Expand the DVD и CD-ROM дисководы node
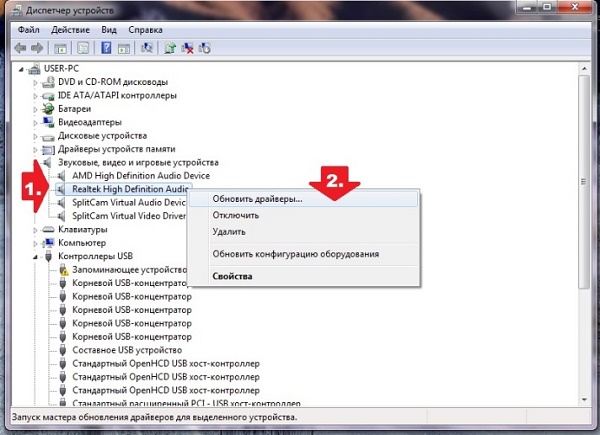This screenshot has width=600, height=435. (x=36, y=81)
